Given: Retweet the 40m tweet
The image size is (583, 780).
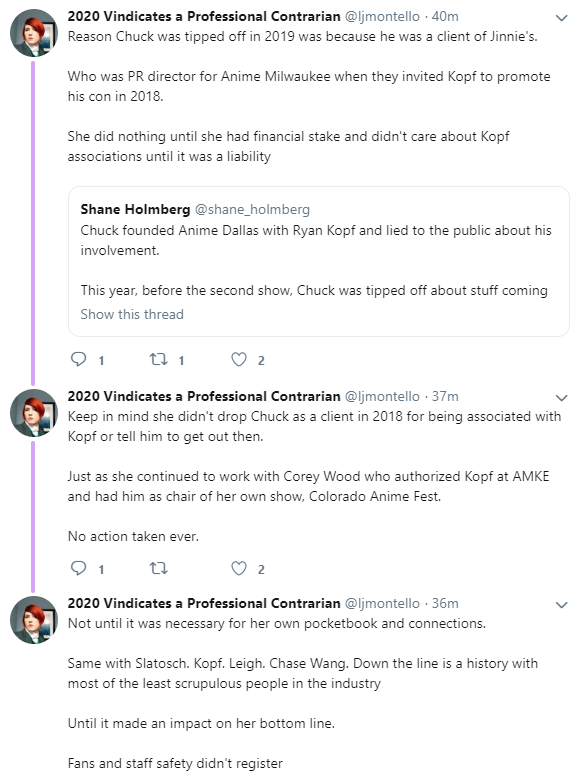Looking at the screenshot, I should pos(159,359).
